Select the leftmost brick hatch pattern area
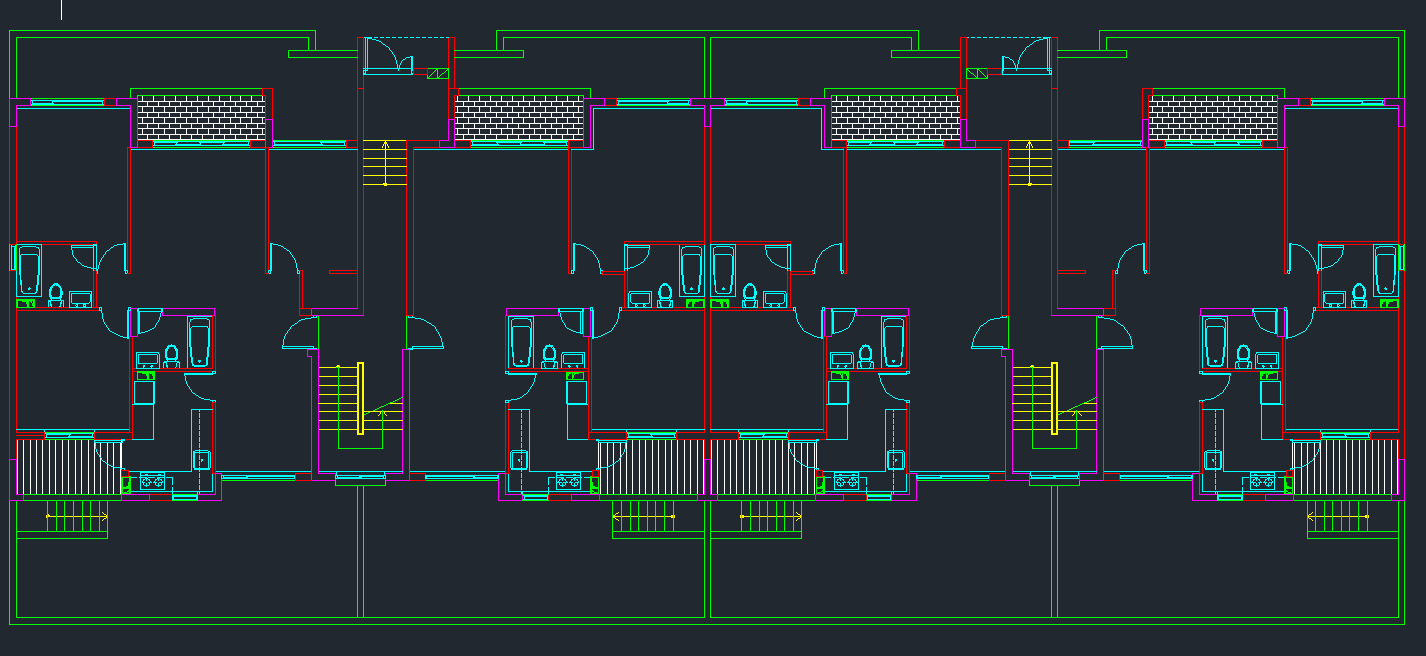 pyautogui.click(x=200, y=117)
